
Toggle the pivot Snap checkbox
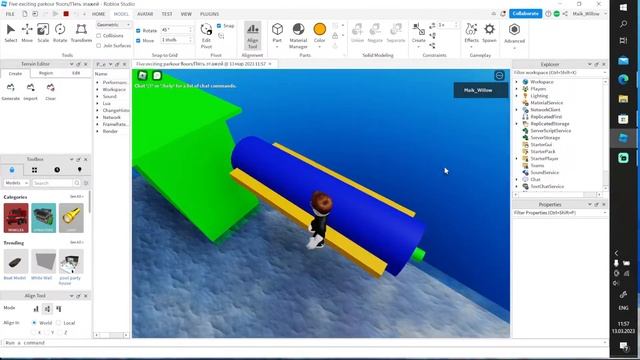pos(219,26)
